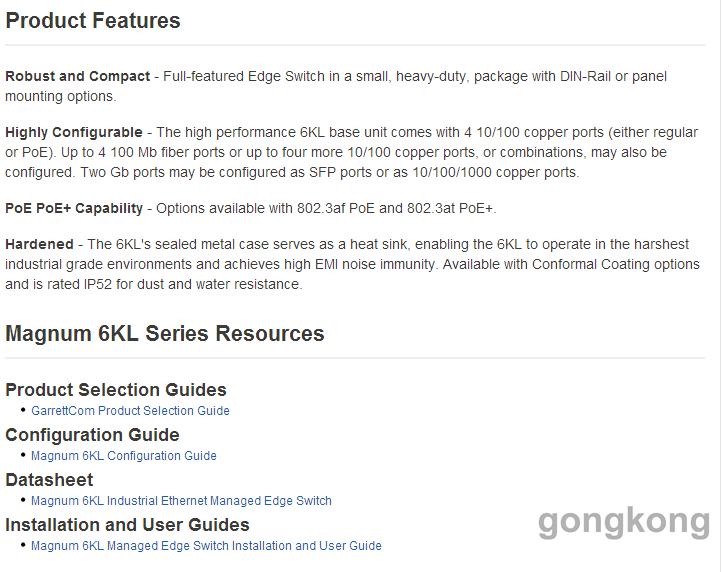
Task: Click the bullet beside the Installation and User Guide link
Action: [23, 544]
